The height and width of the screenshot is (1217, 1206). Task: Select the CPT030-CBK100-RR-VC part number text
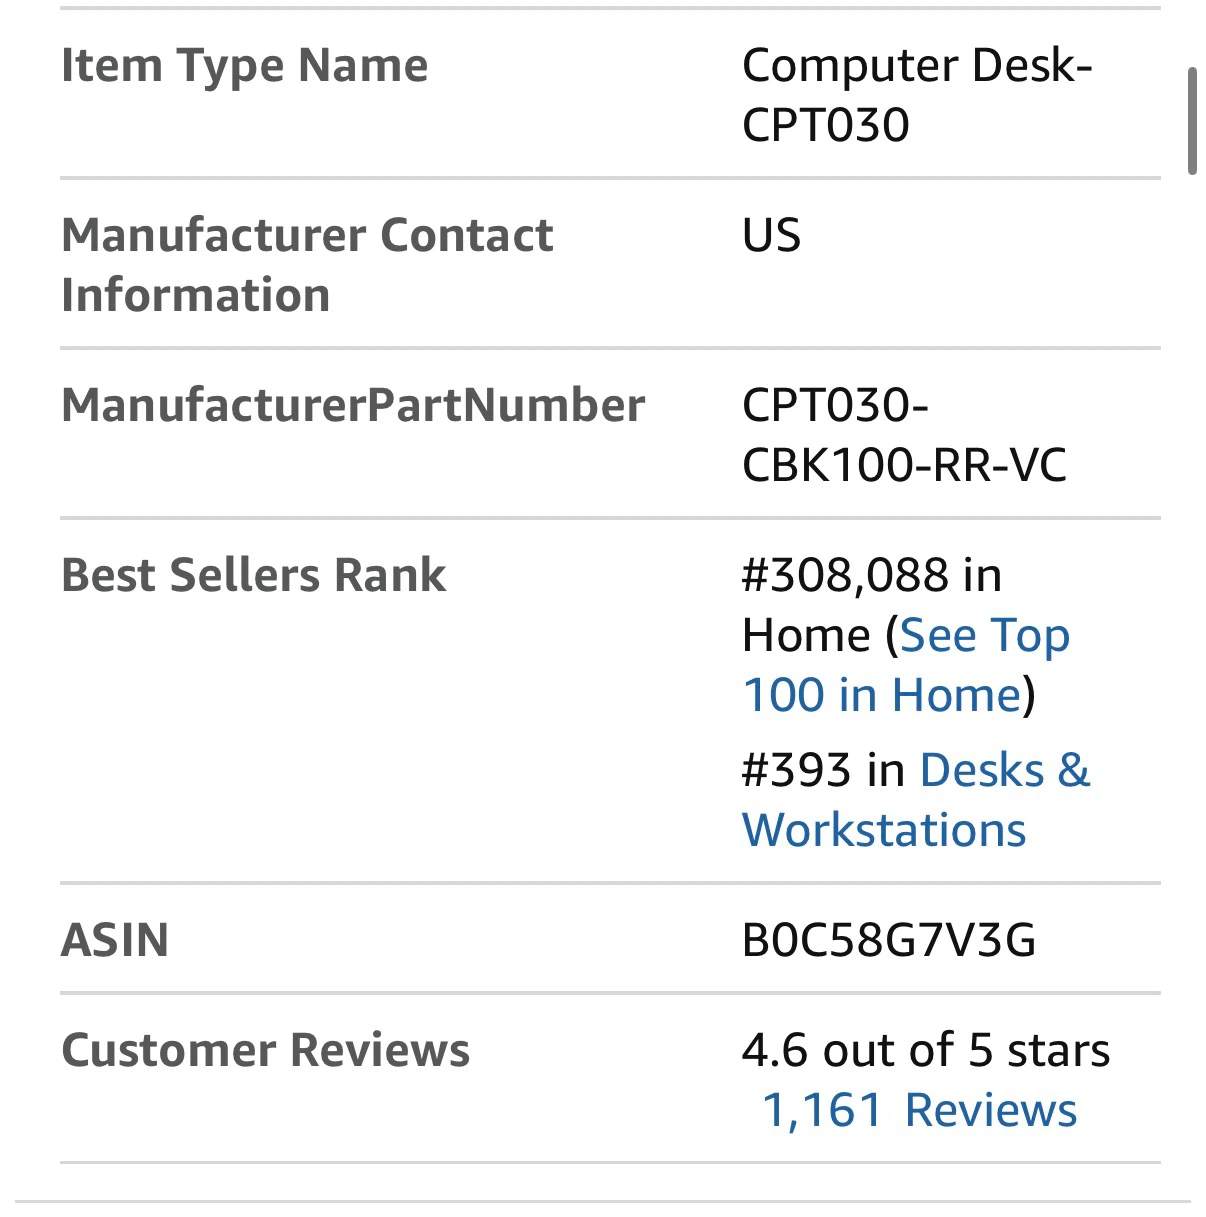[x=904, y=435]
